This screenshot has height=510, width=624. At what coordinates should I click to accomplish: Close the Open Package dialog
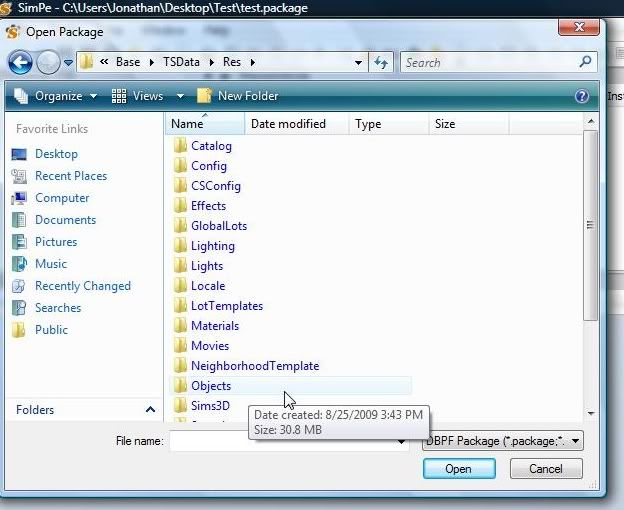coord(579,27)
